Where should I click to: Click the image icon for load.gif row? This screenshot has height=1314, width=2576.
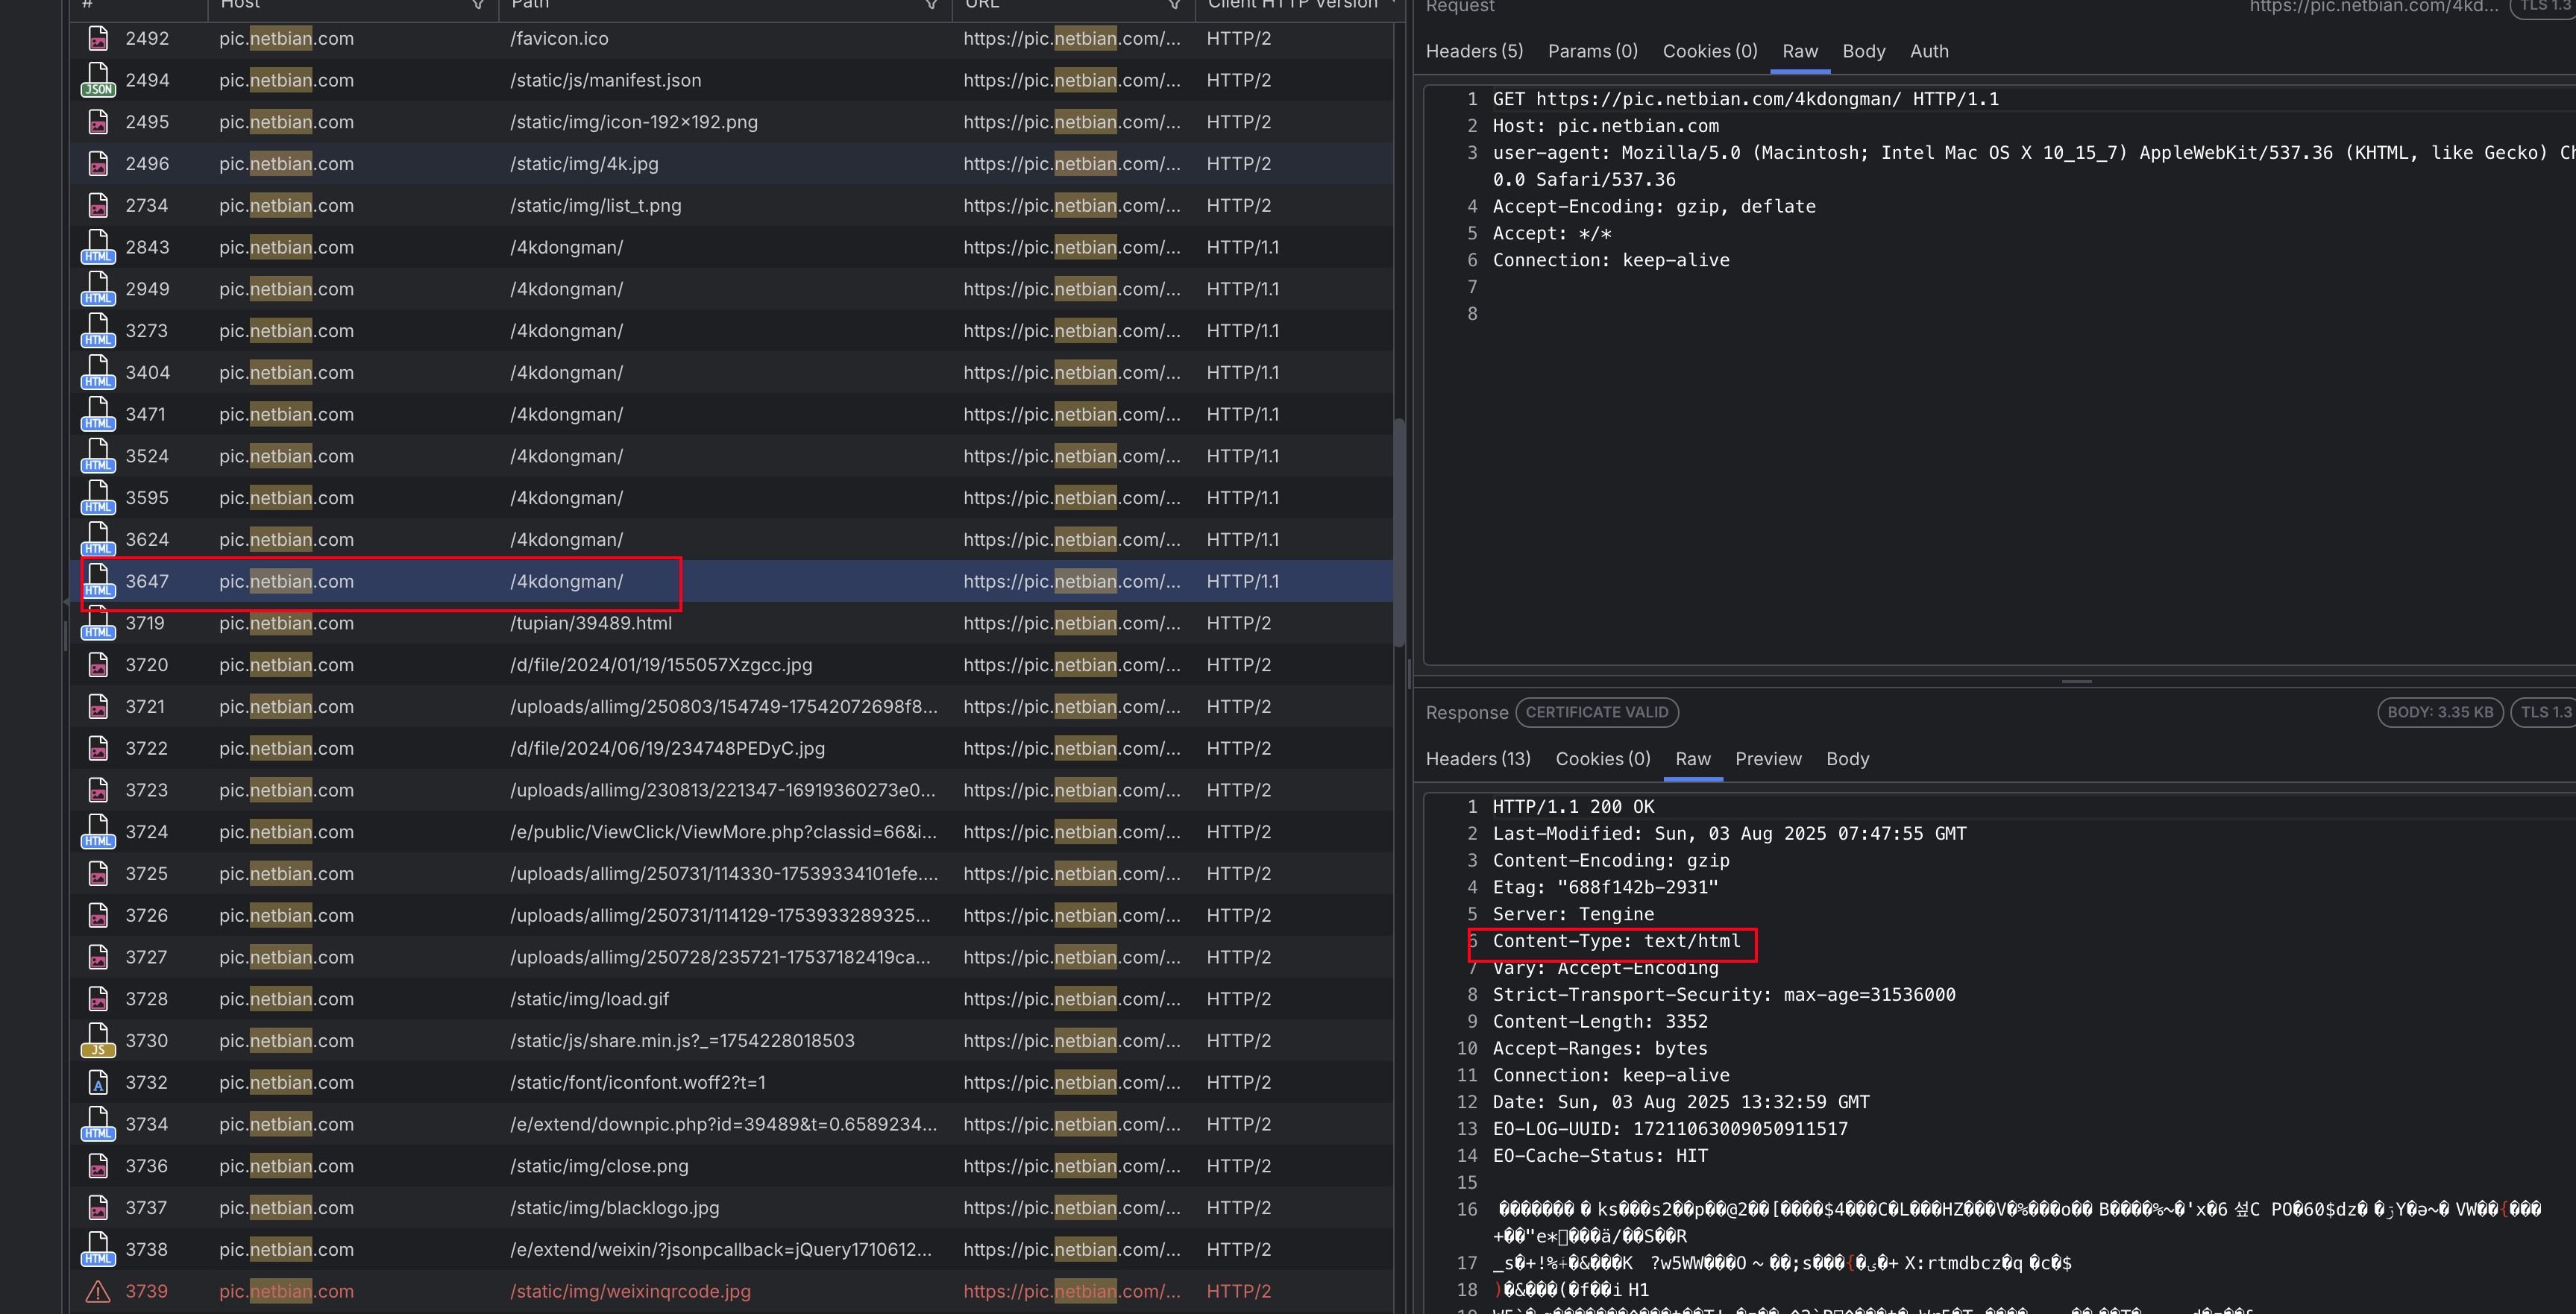[97, 998]
